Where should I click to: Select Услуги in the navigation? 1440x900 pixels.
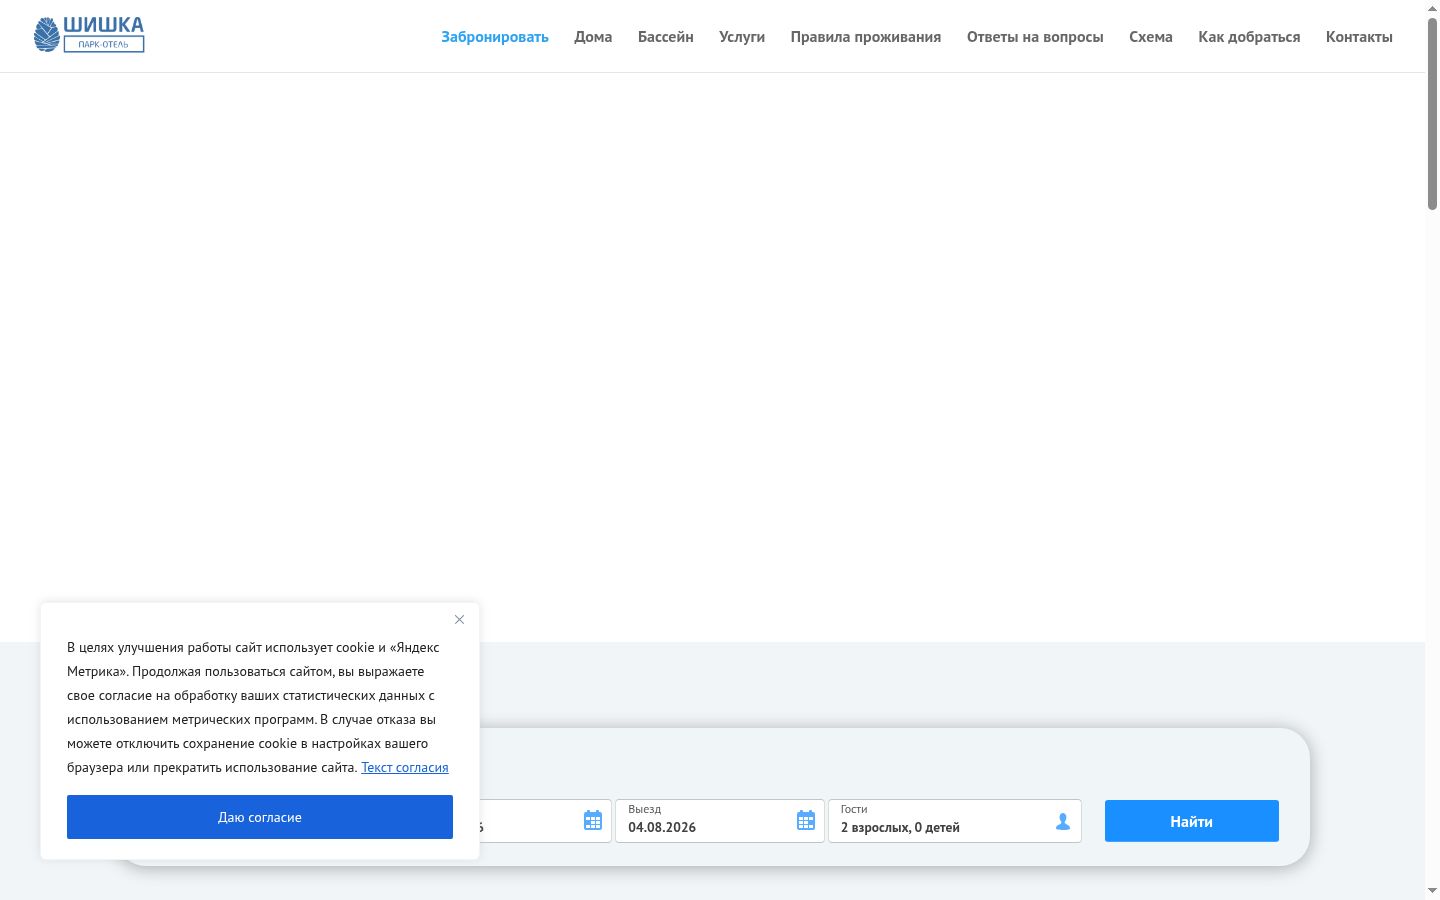(x=742, y=37)
